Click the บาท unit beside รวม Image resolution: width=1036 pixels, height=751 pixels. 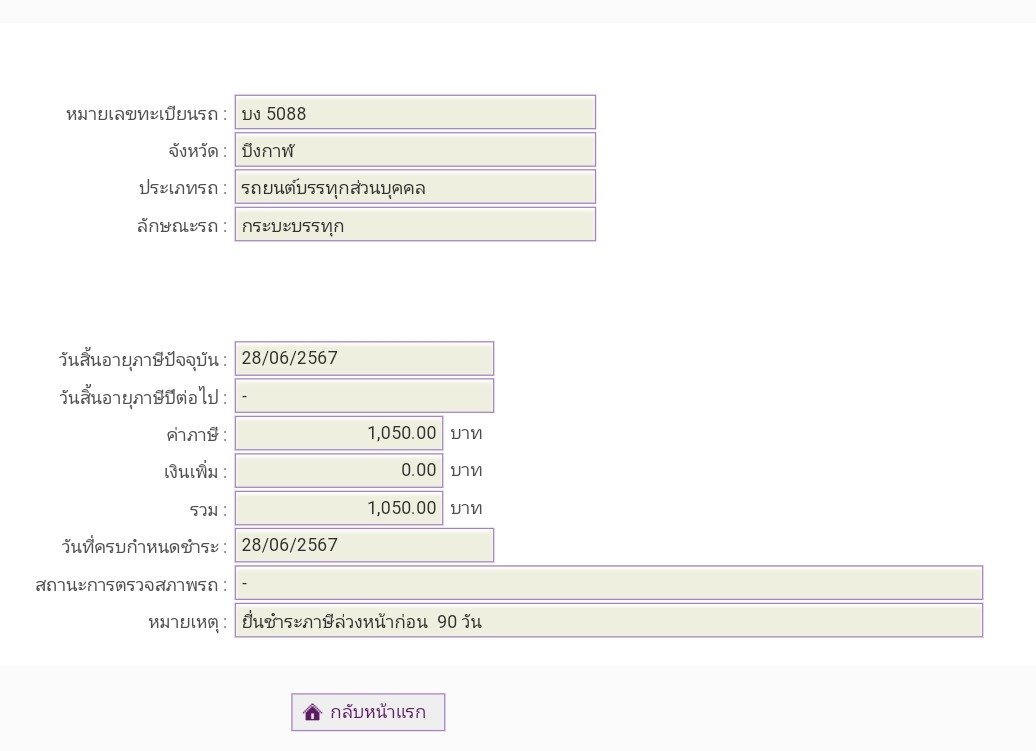(x=466, y=509)
